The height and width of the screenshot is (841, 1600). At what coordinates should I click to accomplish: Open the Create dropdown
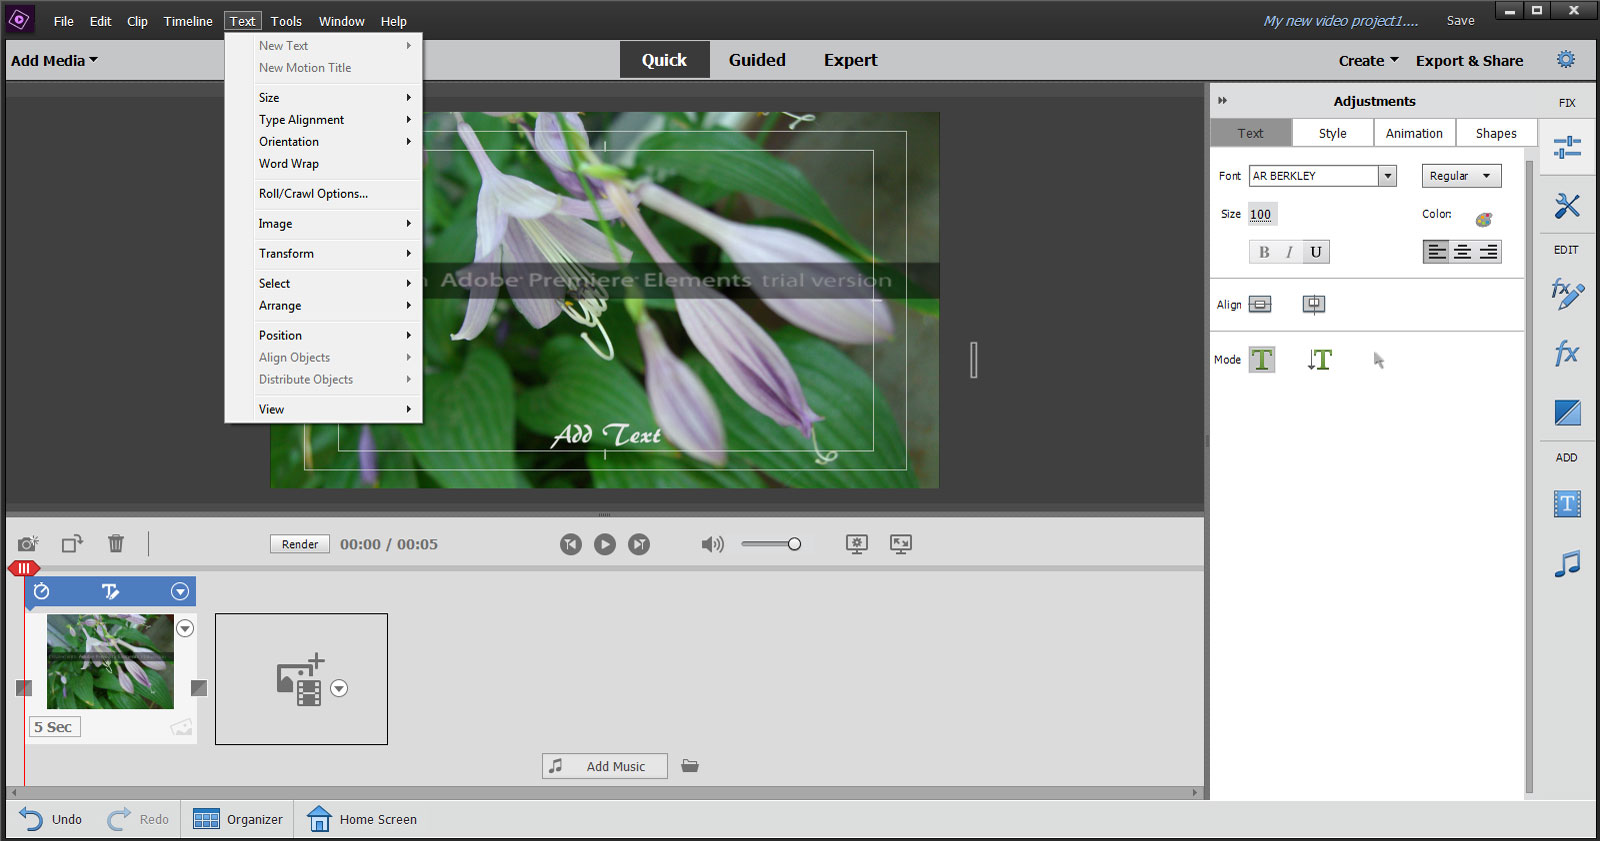pyautogui.click(x=1369, y=60)
